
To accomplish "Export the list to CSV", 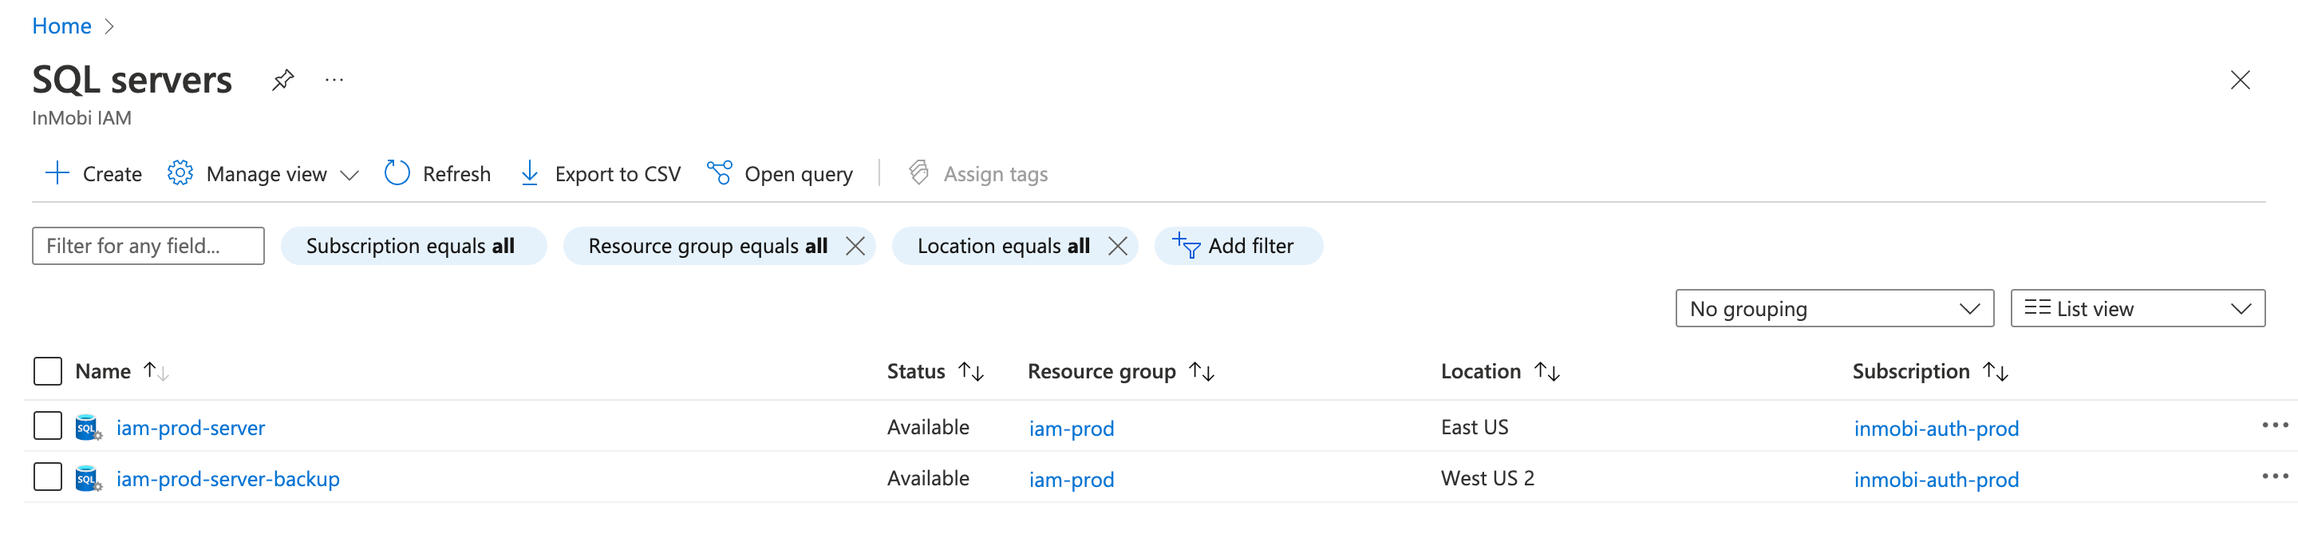I will click(601, 174).
